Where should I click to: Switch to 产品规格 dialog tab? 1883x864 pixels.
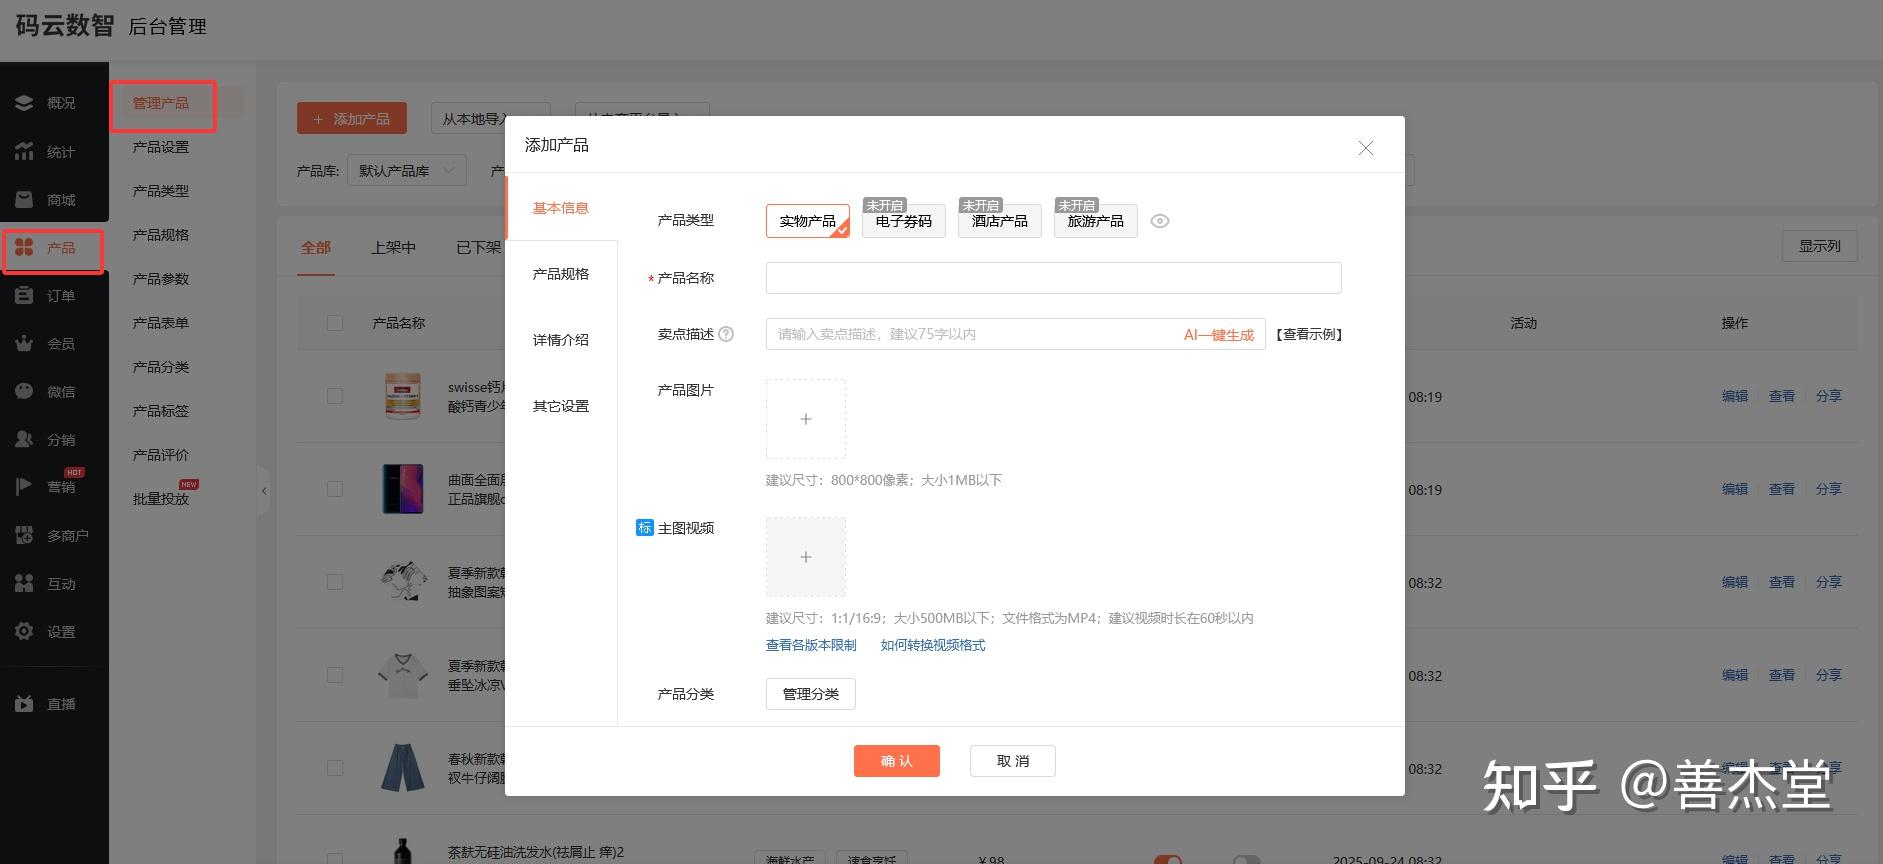[561, 274]
